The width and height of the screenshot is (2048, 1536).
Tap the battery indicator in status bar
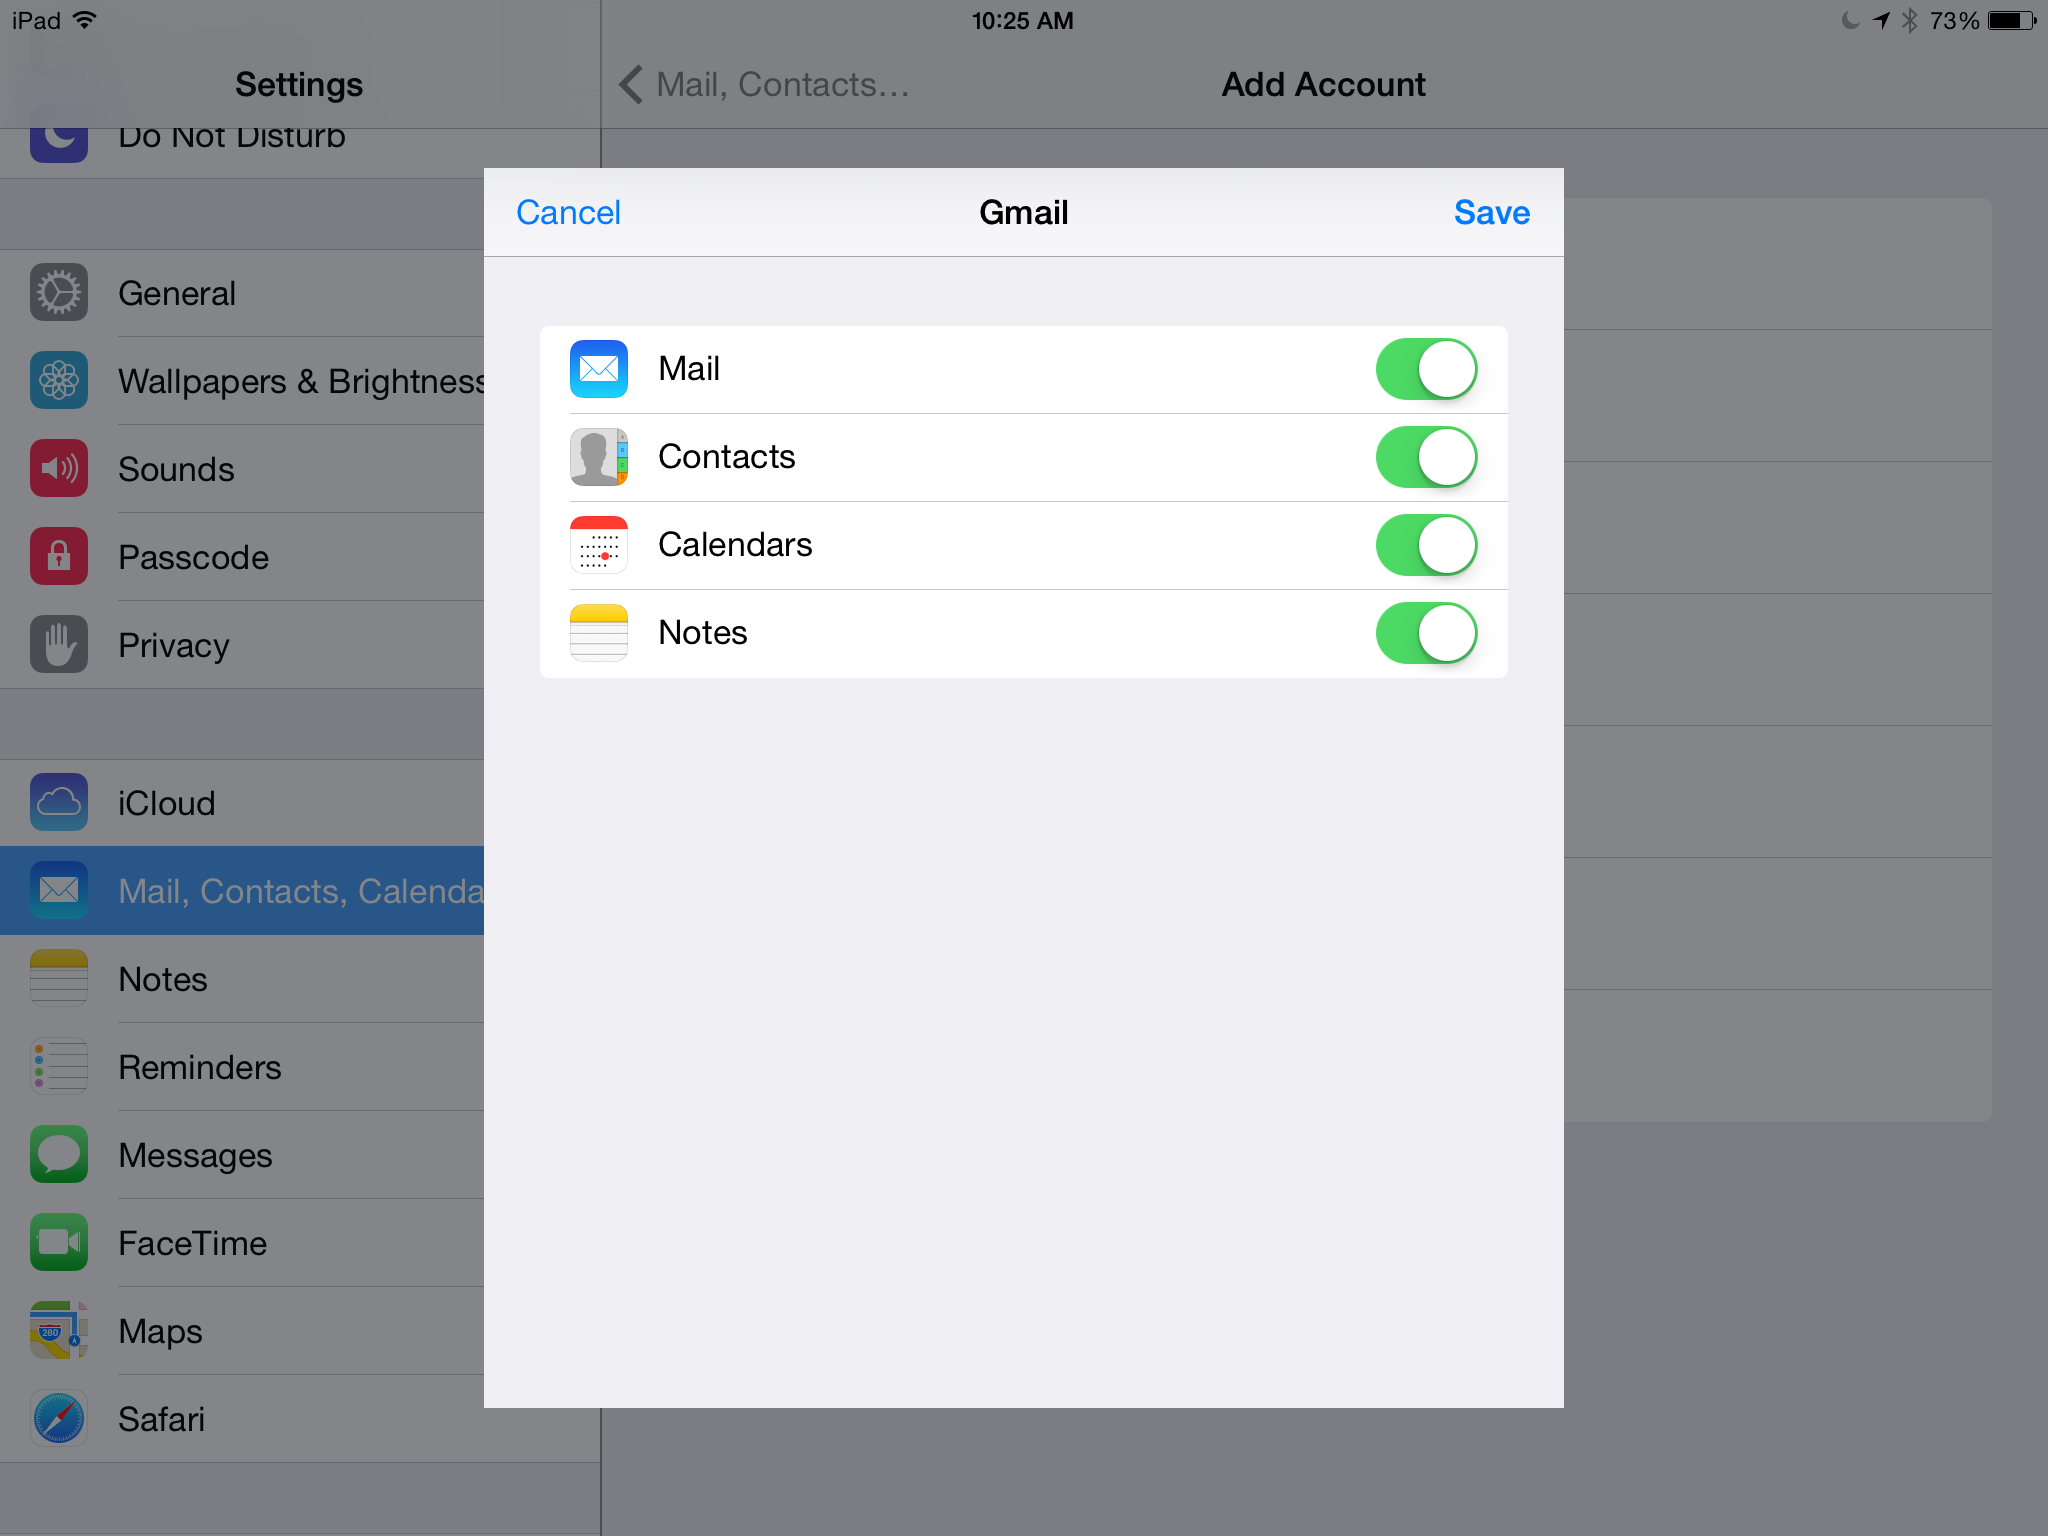point(2011,21)
